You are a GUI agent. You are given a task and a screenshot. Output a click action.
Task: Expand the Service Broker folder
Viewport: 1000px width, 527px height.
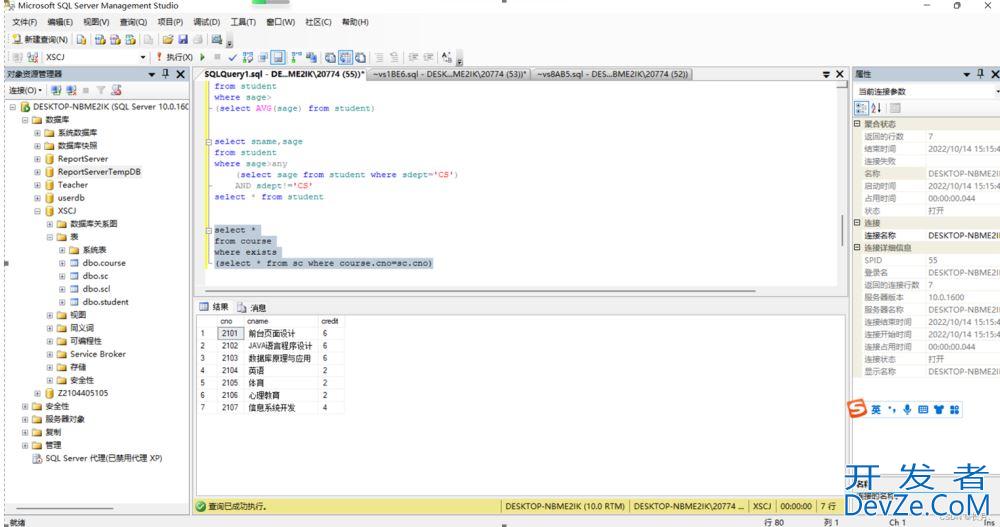click(x=50, y=354)
